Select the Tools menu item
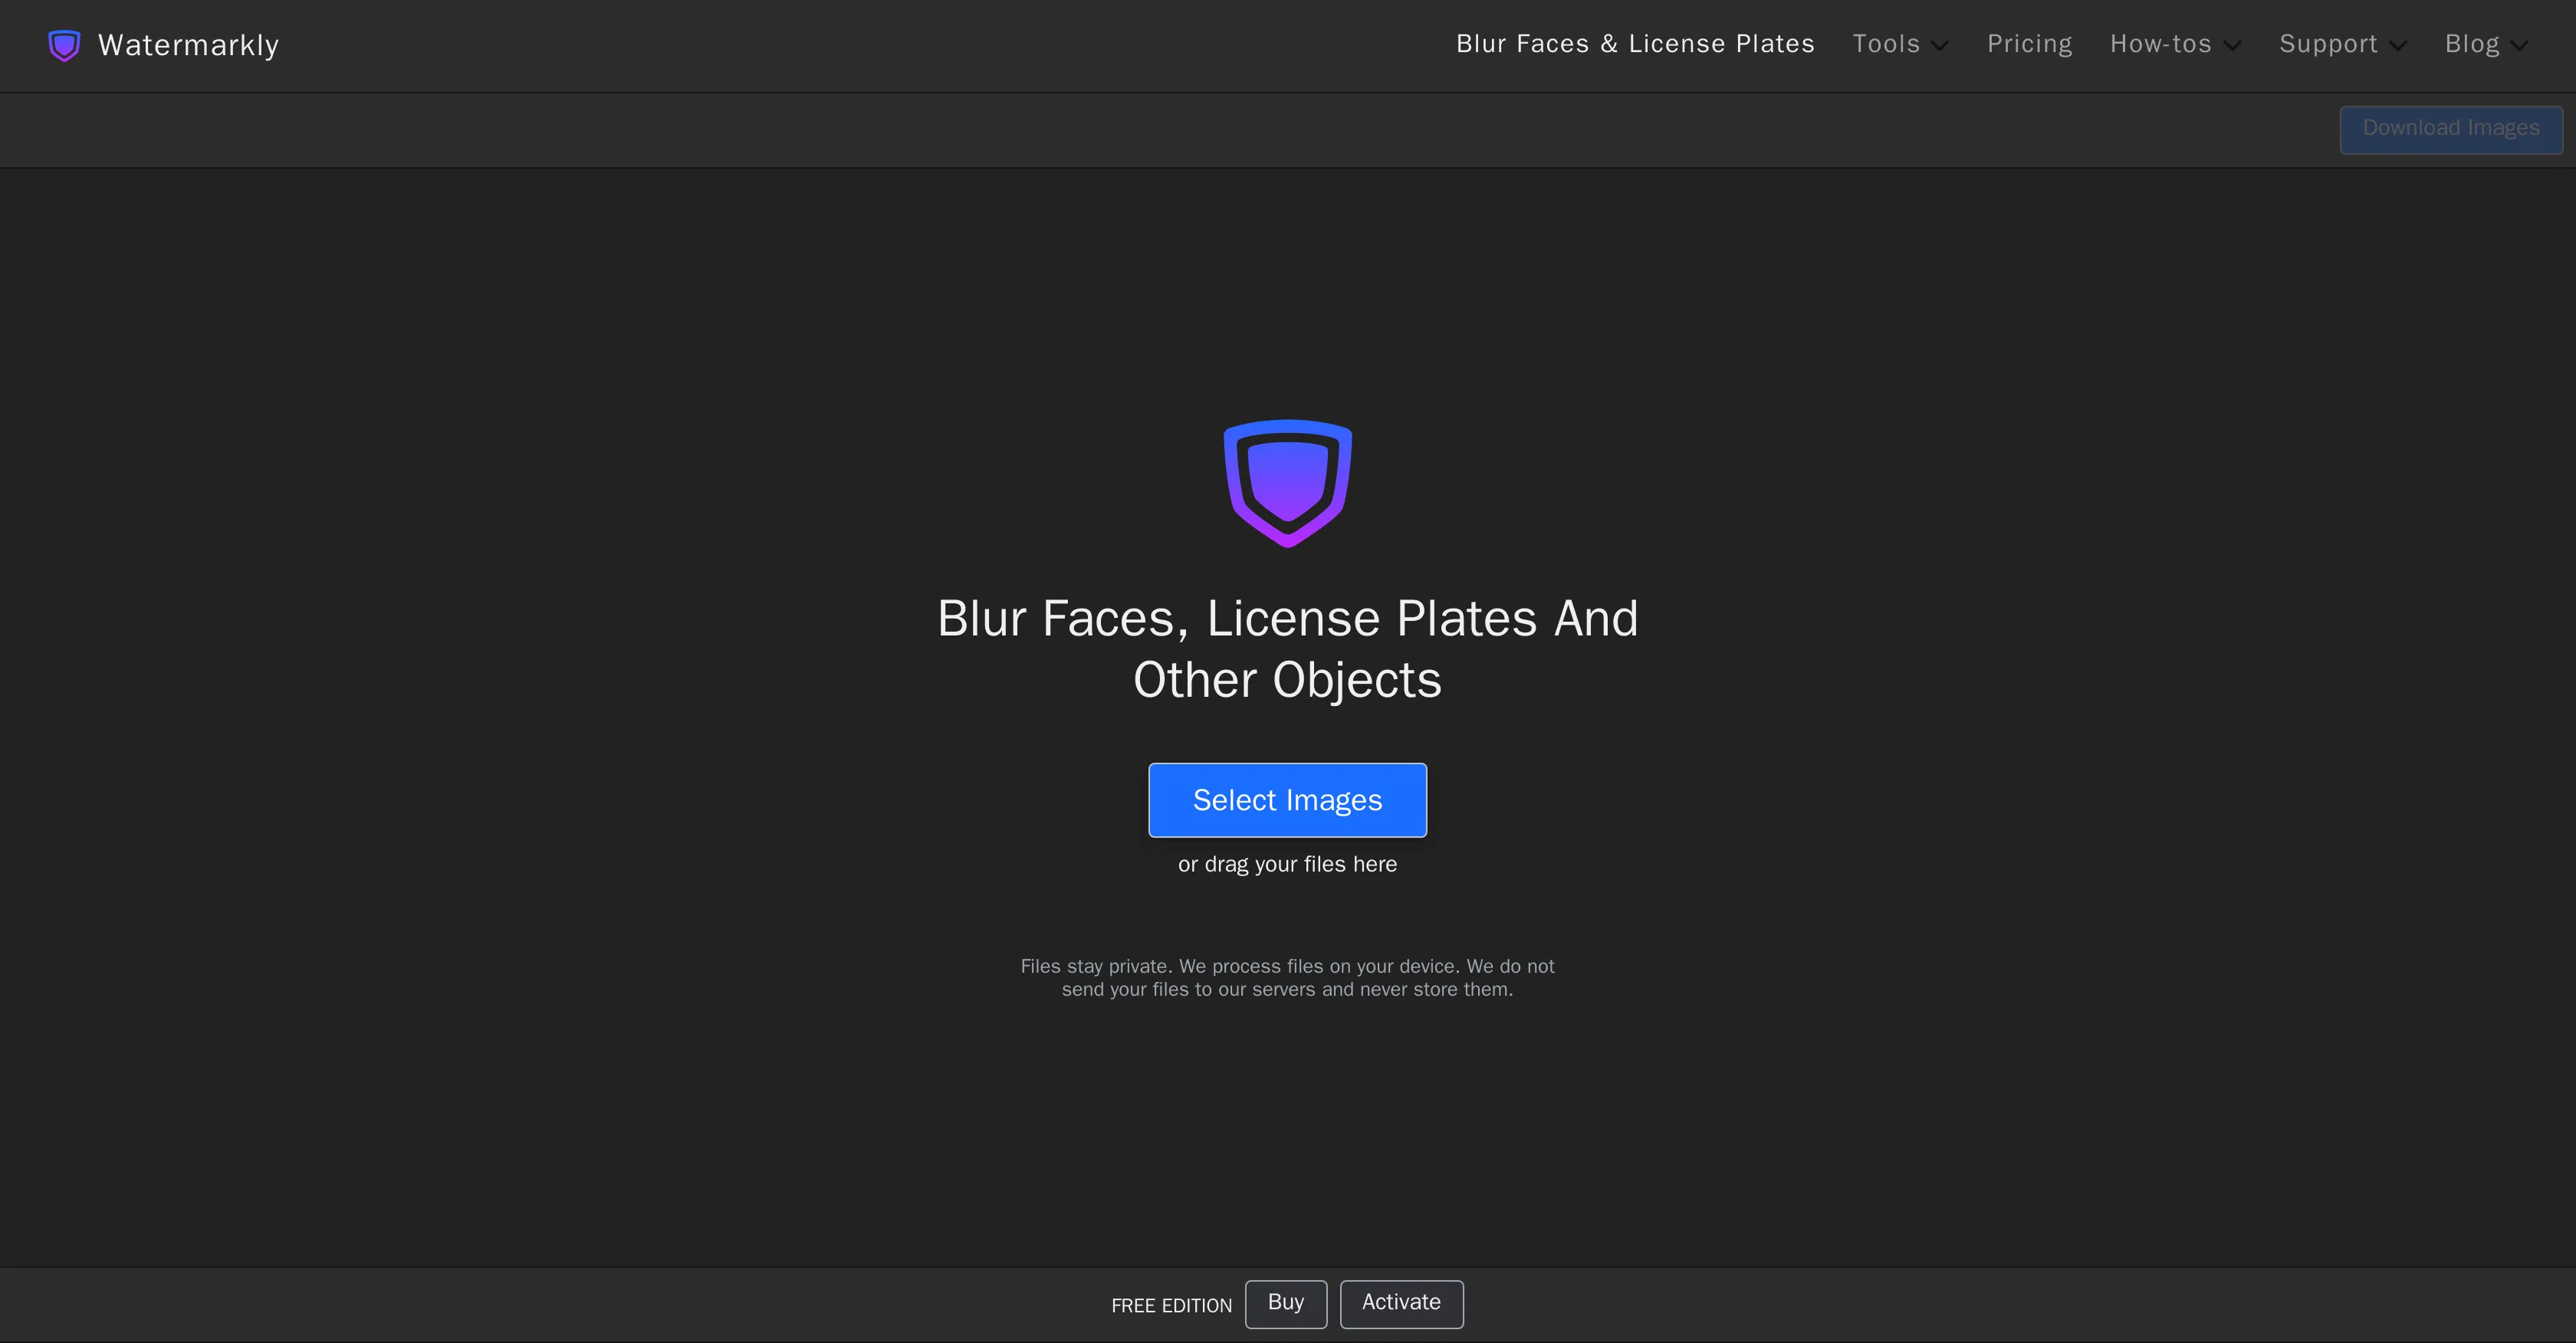 coord(1887,44)
